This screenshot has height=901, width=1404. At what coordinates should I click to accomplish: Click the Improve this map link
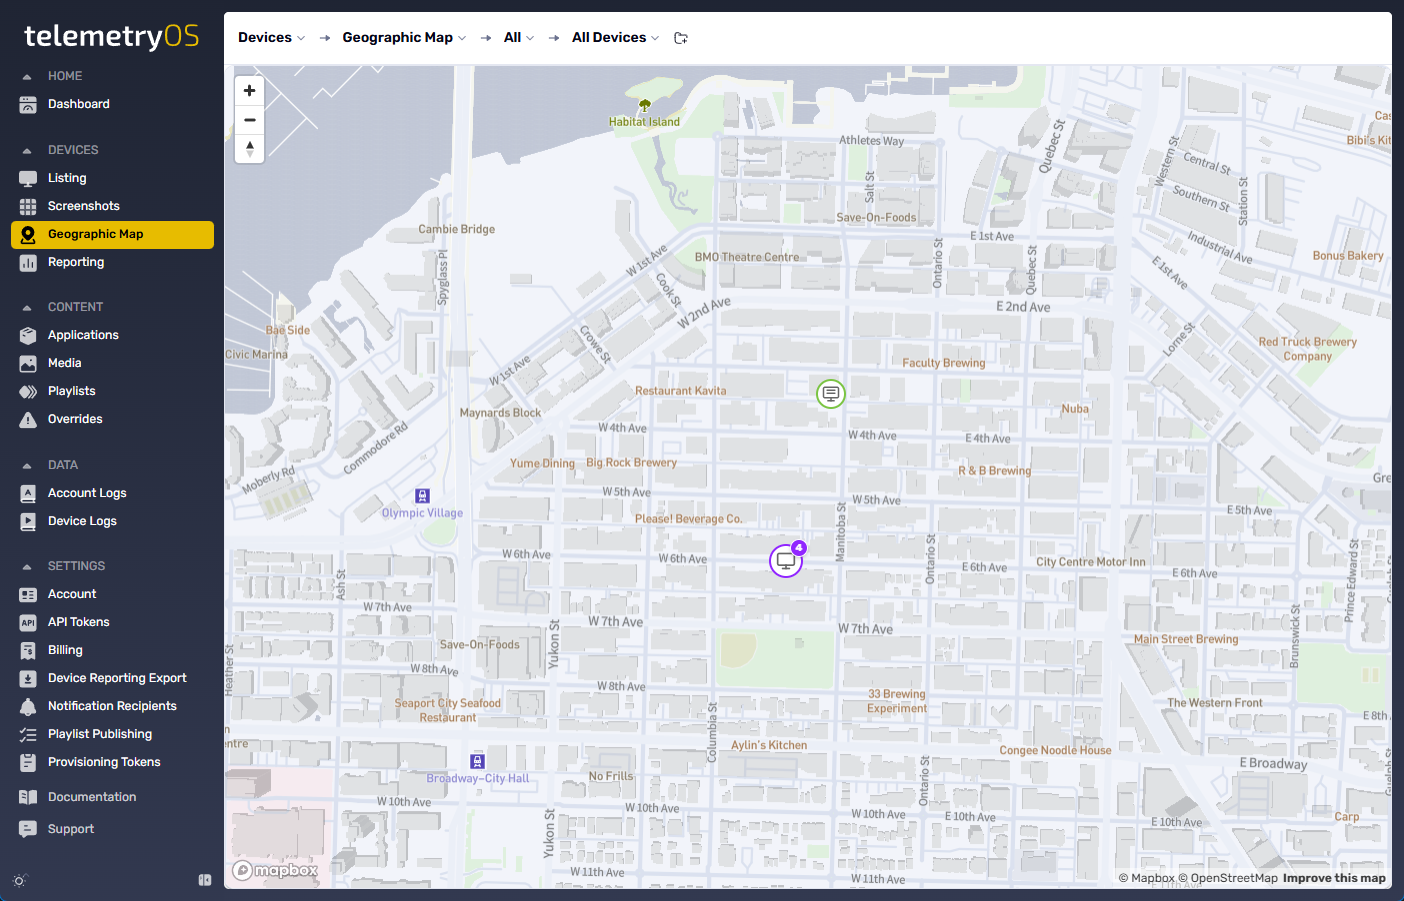(1334, 878)
